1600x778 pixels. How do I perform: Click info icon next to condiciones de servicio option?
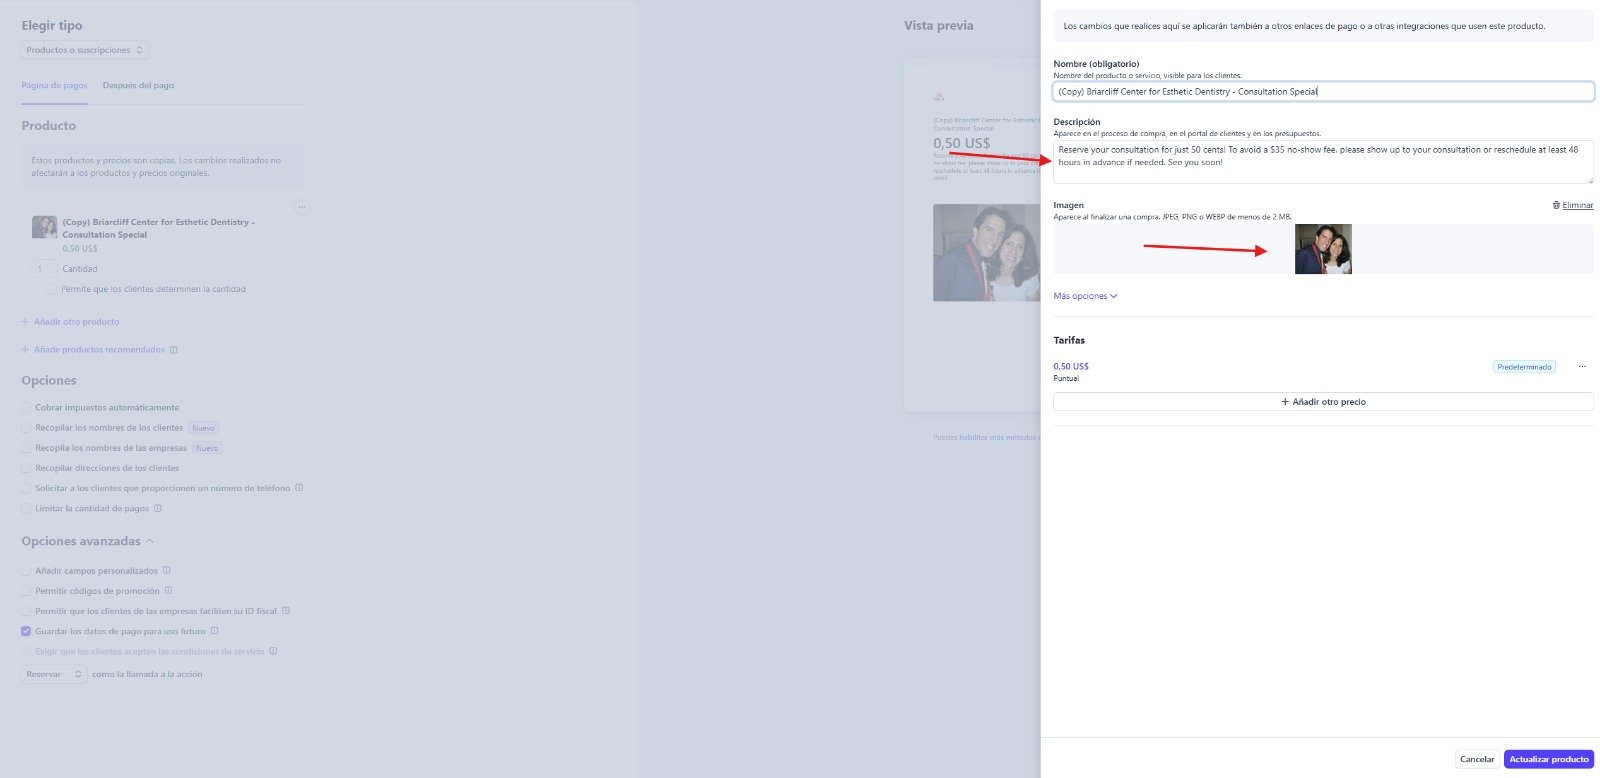[x=273, y=651]
